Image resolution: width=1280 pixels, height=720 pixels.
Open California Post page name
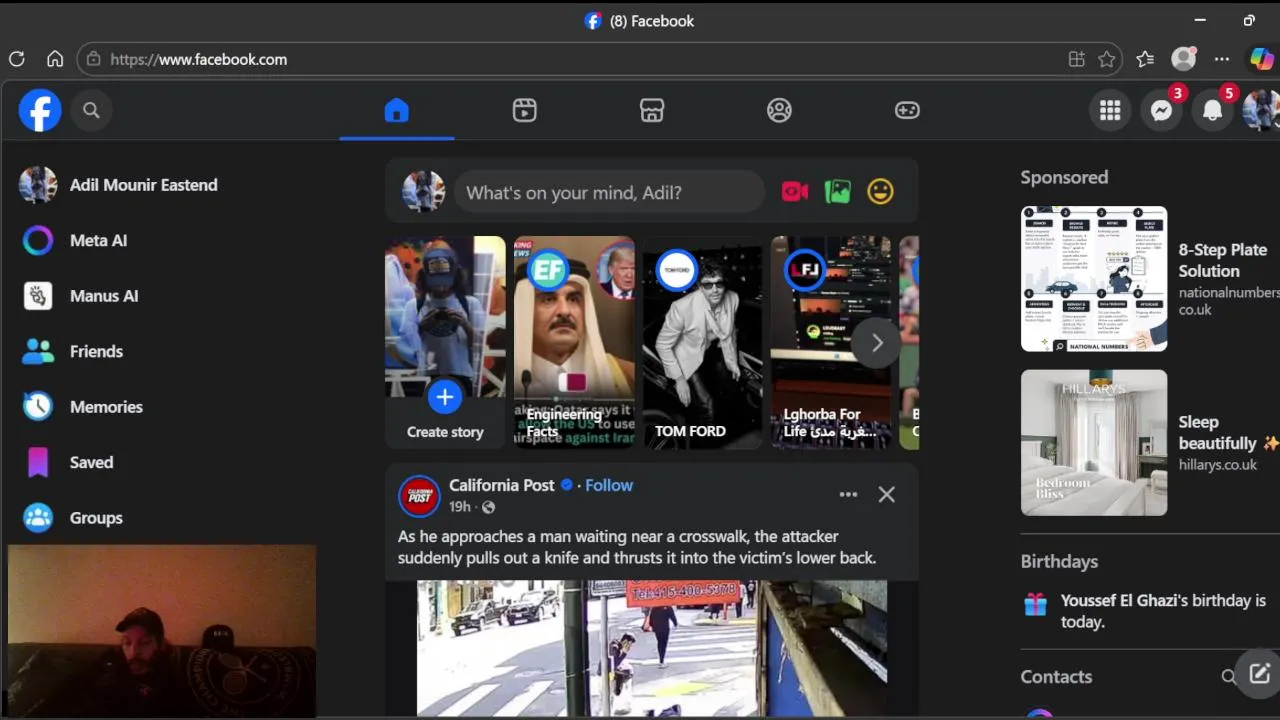[501, 485]
